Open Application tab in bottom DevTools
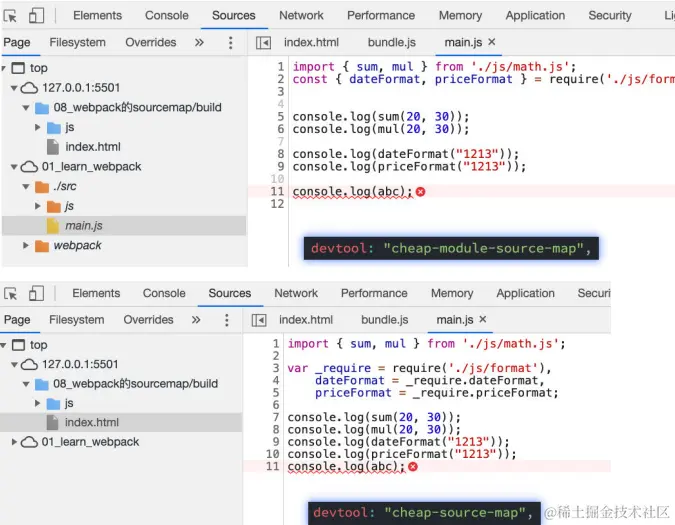 [525, 293]
